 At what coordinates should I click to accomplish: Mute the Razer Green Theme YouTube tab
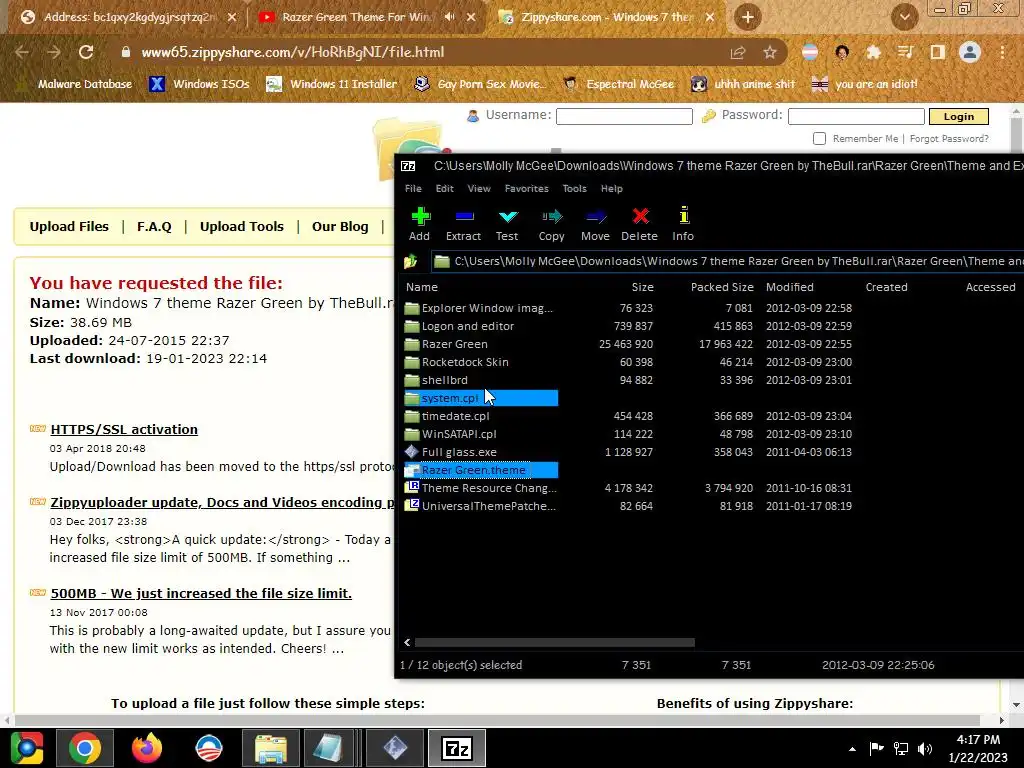(x=449, y=17)
